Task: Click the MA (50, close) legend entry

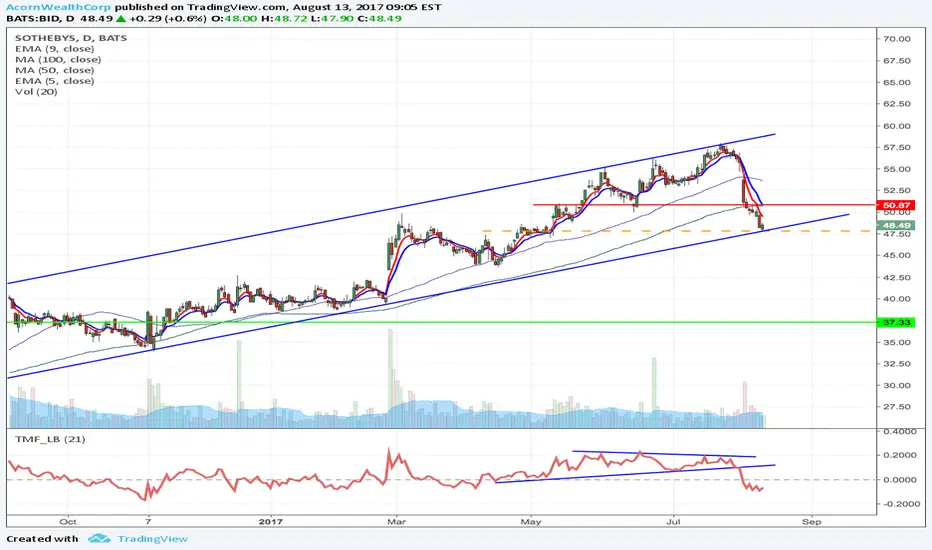Action: 55,70
